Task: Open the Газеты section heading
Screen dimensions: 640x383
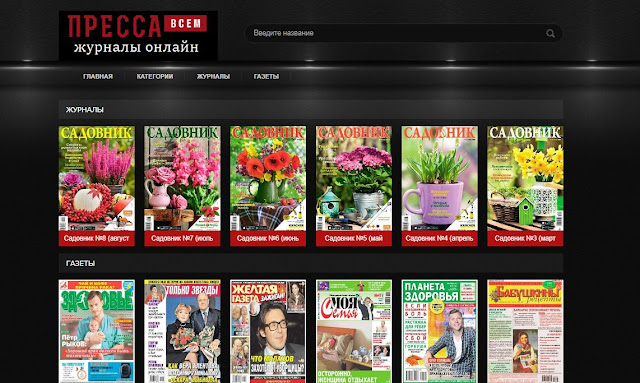Action: tap(80, 263)
